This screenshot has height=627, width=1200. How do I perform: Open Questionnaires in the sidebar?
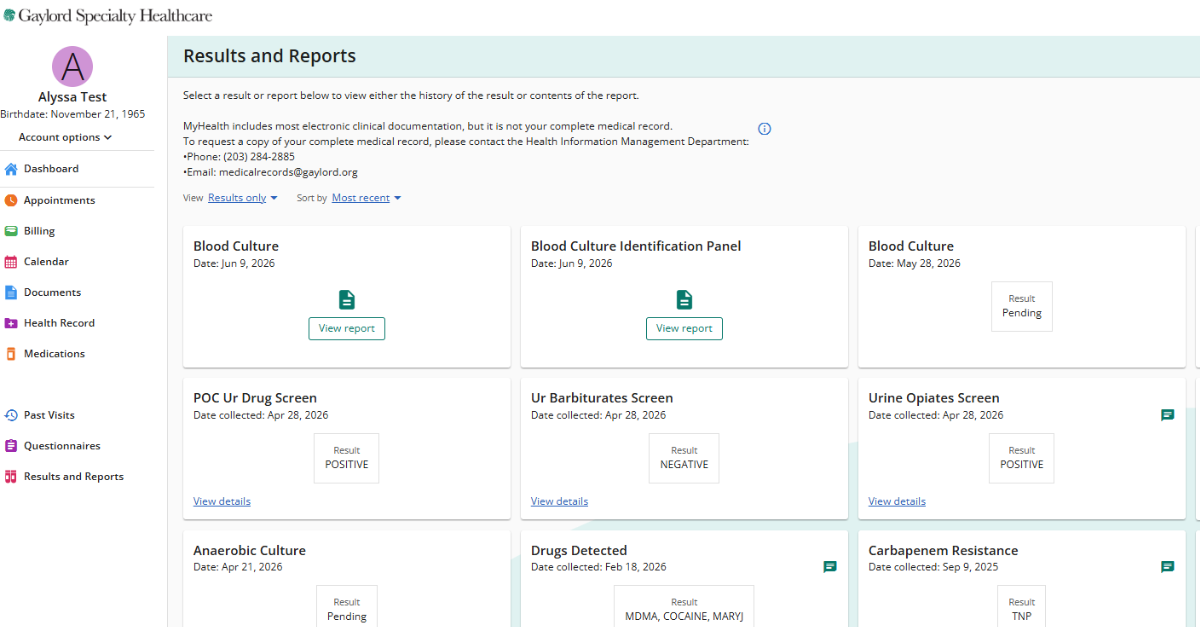click(x=62, y=446)
